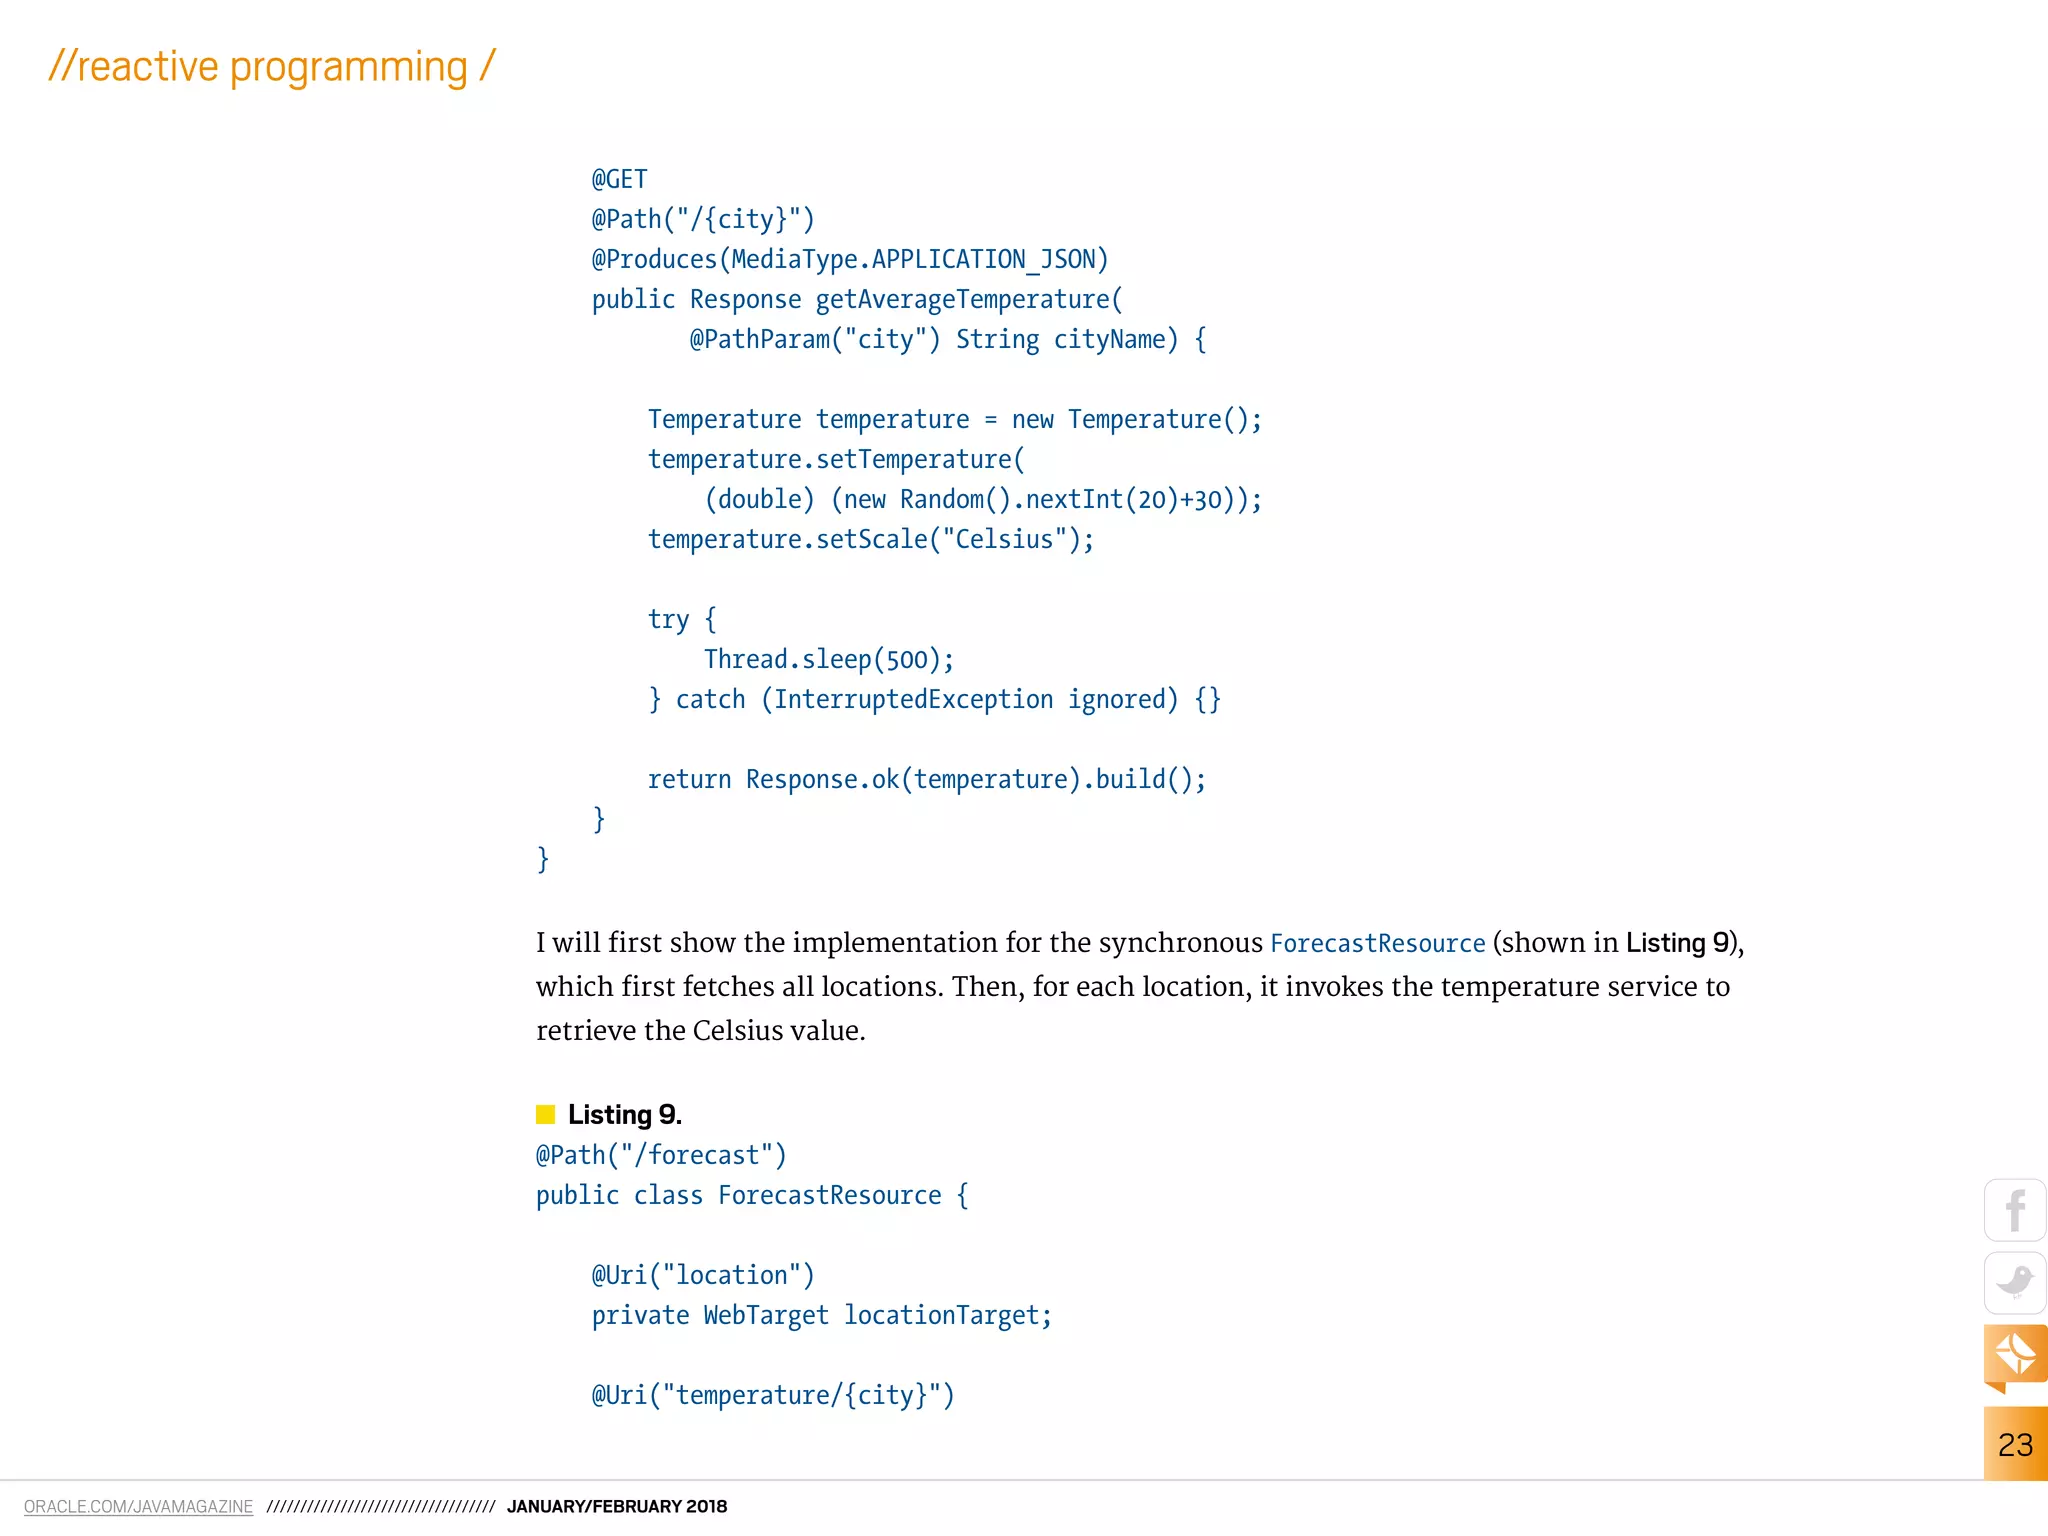
Task: Click 'Thread.sleep(500);' code line
Action: pos(829,660)
